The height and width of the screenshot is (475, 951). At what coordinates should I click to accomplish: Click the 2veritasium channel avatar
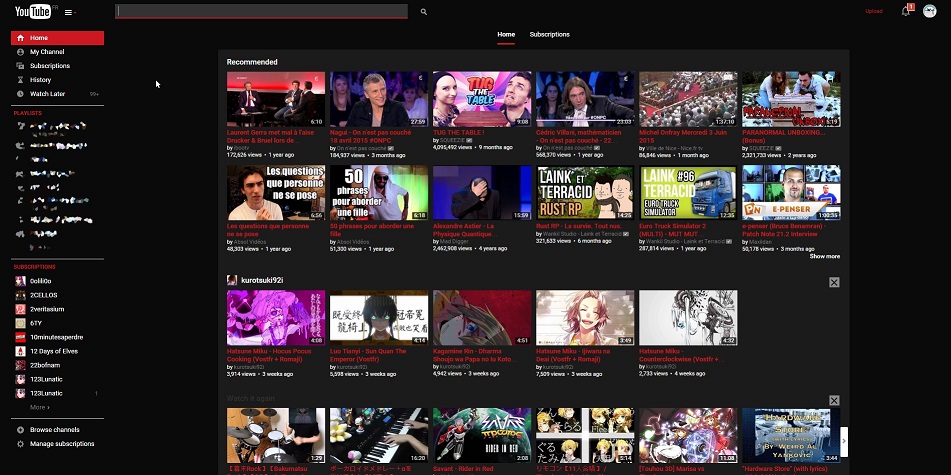click(x=21, y=309)
